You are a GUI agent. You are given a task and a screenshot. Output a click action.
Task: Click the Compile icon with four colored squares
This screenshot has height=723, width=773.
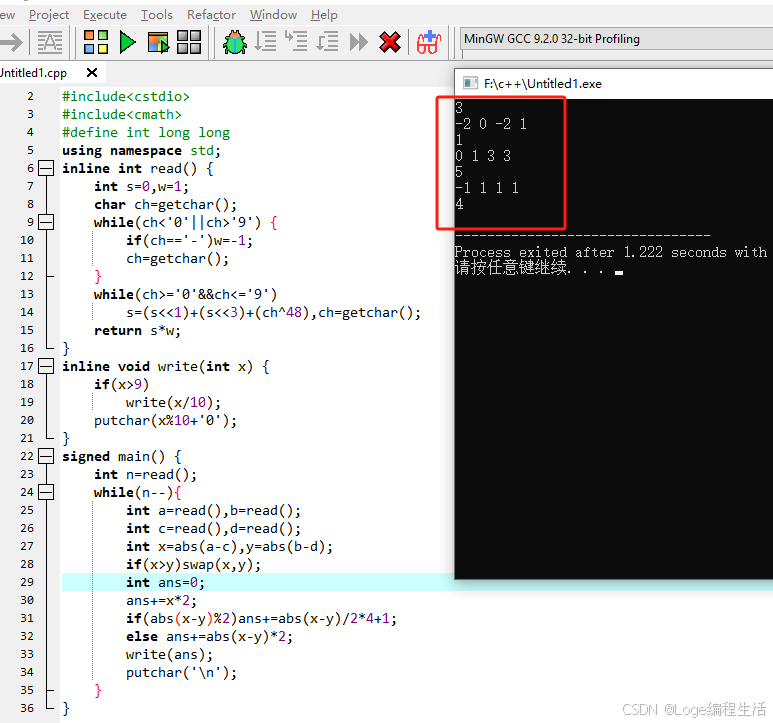96,42
